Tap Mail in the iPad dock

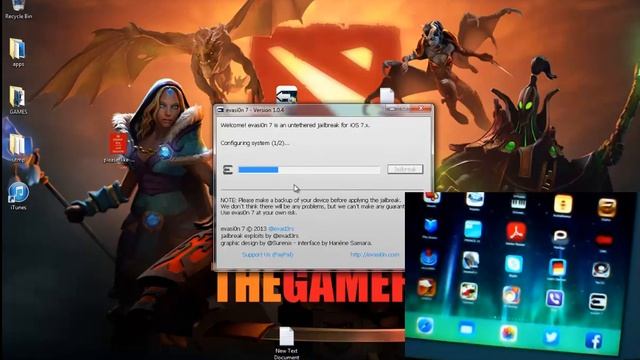pos(466,329)
